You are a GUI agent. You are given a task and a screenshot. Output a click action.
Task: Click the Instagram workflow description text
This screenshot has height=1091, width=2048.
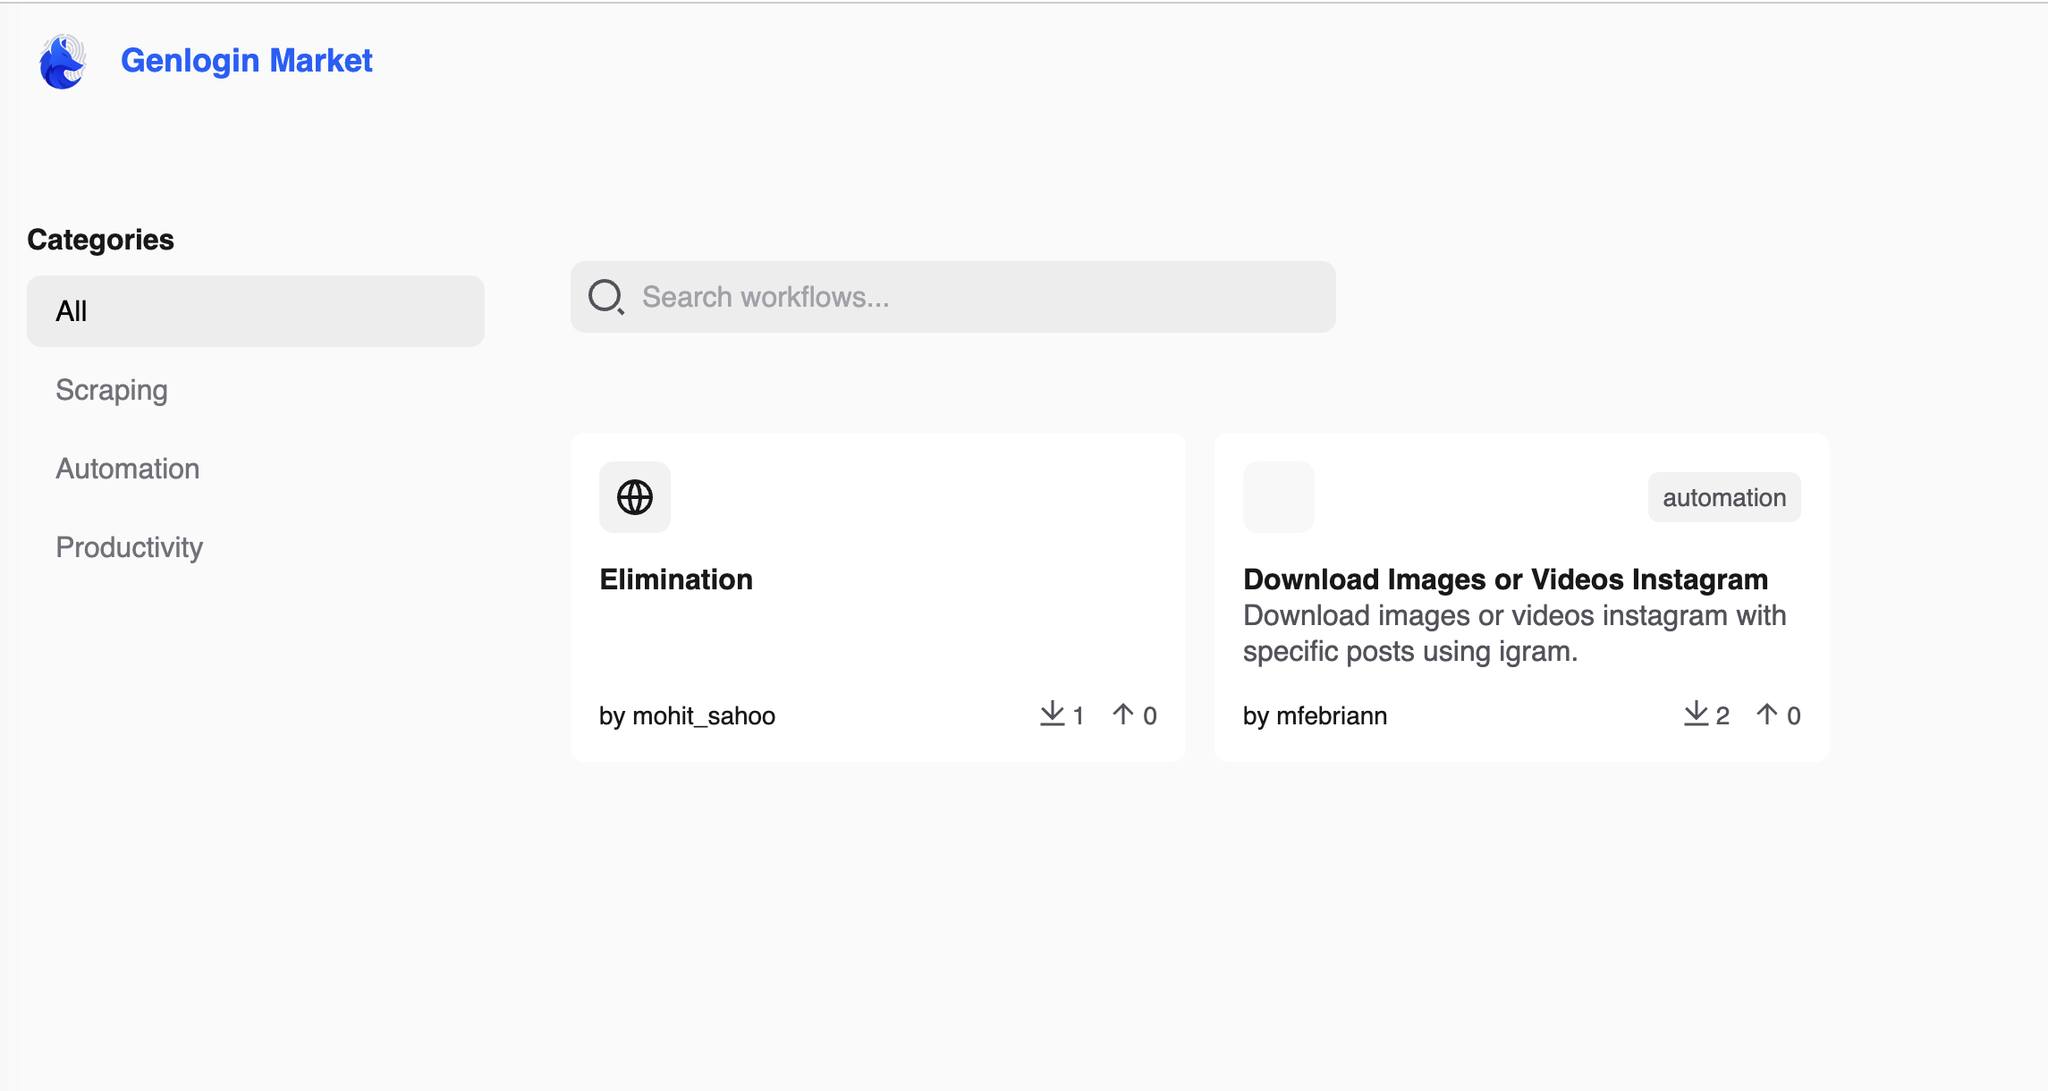(x=1514, y=633)
